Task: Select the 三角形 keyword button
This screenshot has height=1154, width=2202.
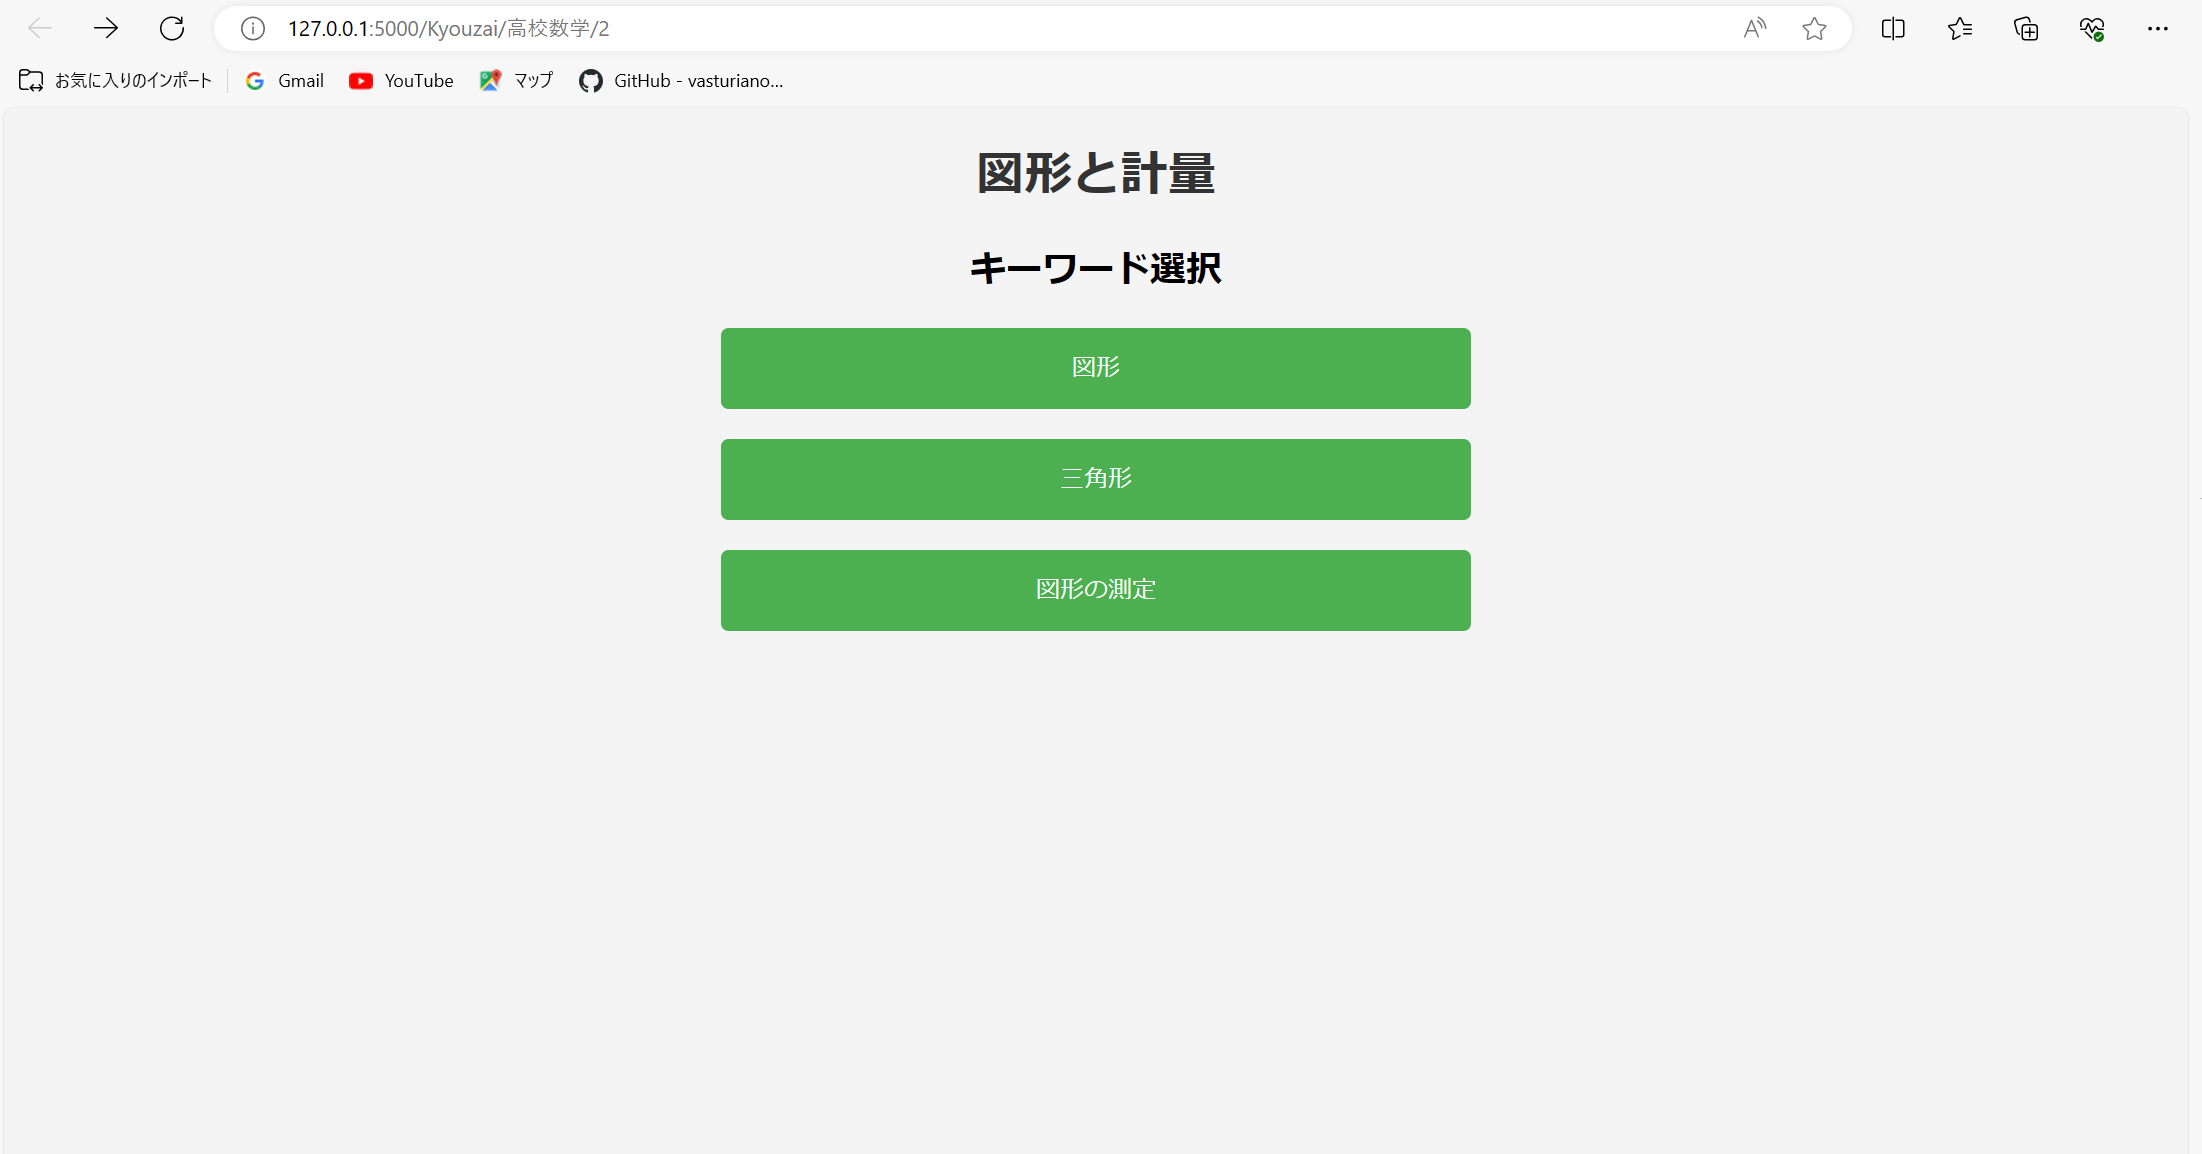Action: (x=1095, y=479)
